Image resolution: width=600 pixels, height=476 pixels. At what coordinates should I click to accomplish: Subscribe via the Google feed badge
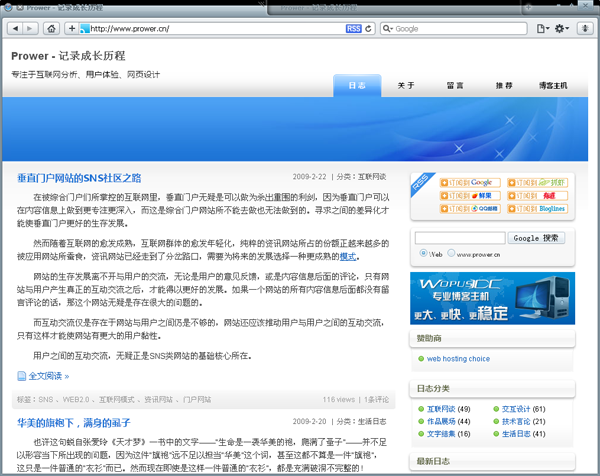[x=470, y=183]
